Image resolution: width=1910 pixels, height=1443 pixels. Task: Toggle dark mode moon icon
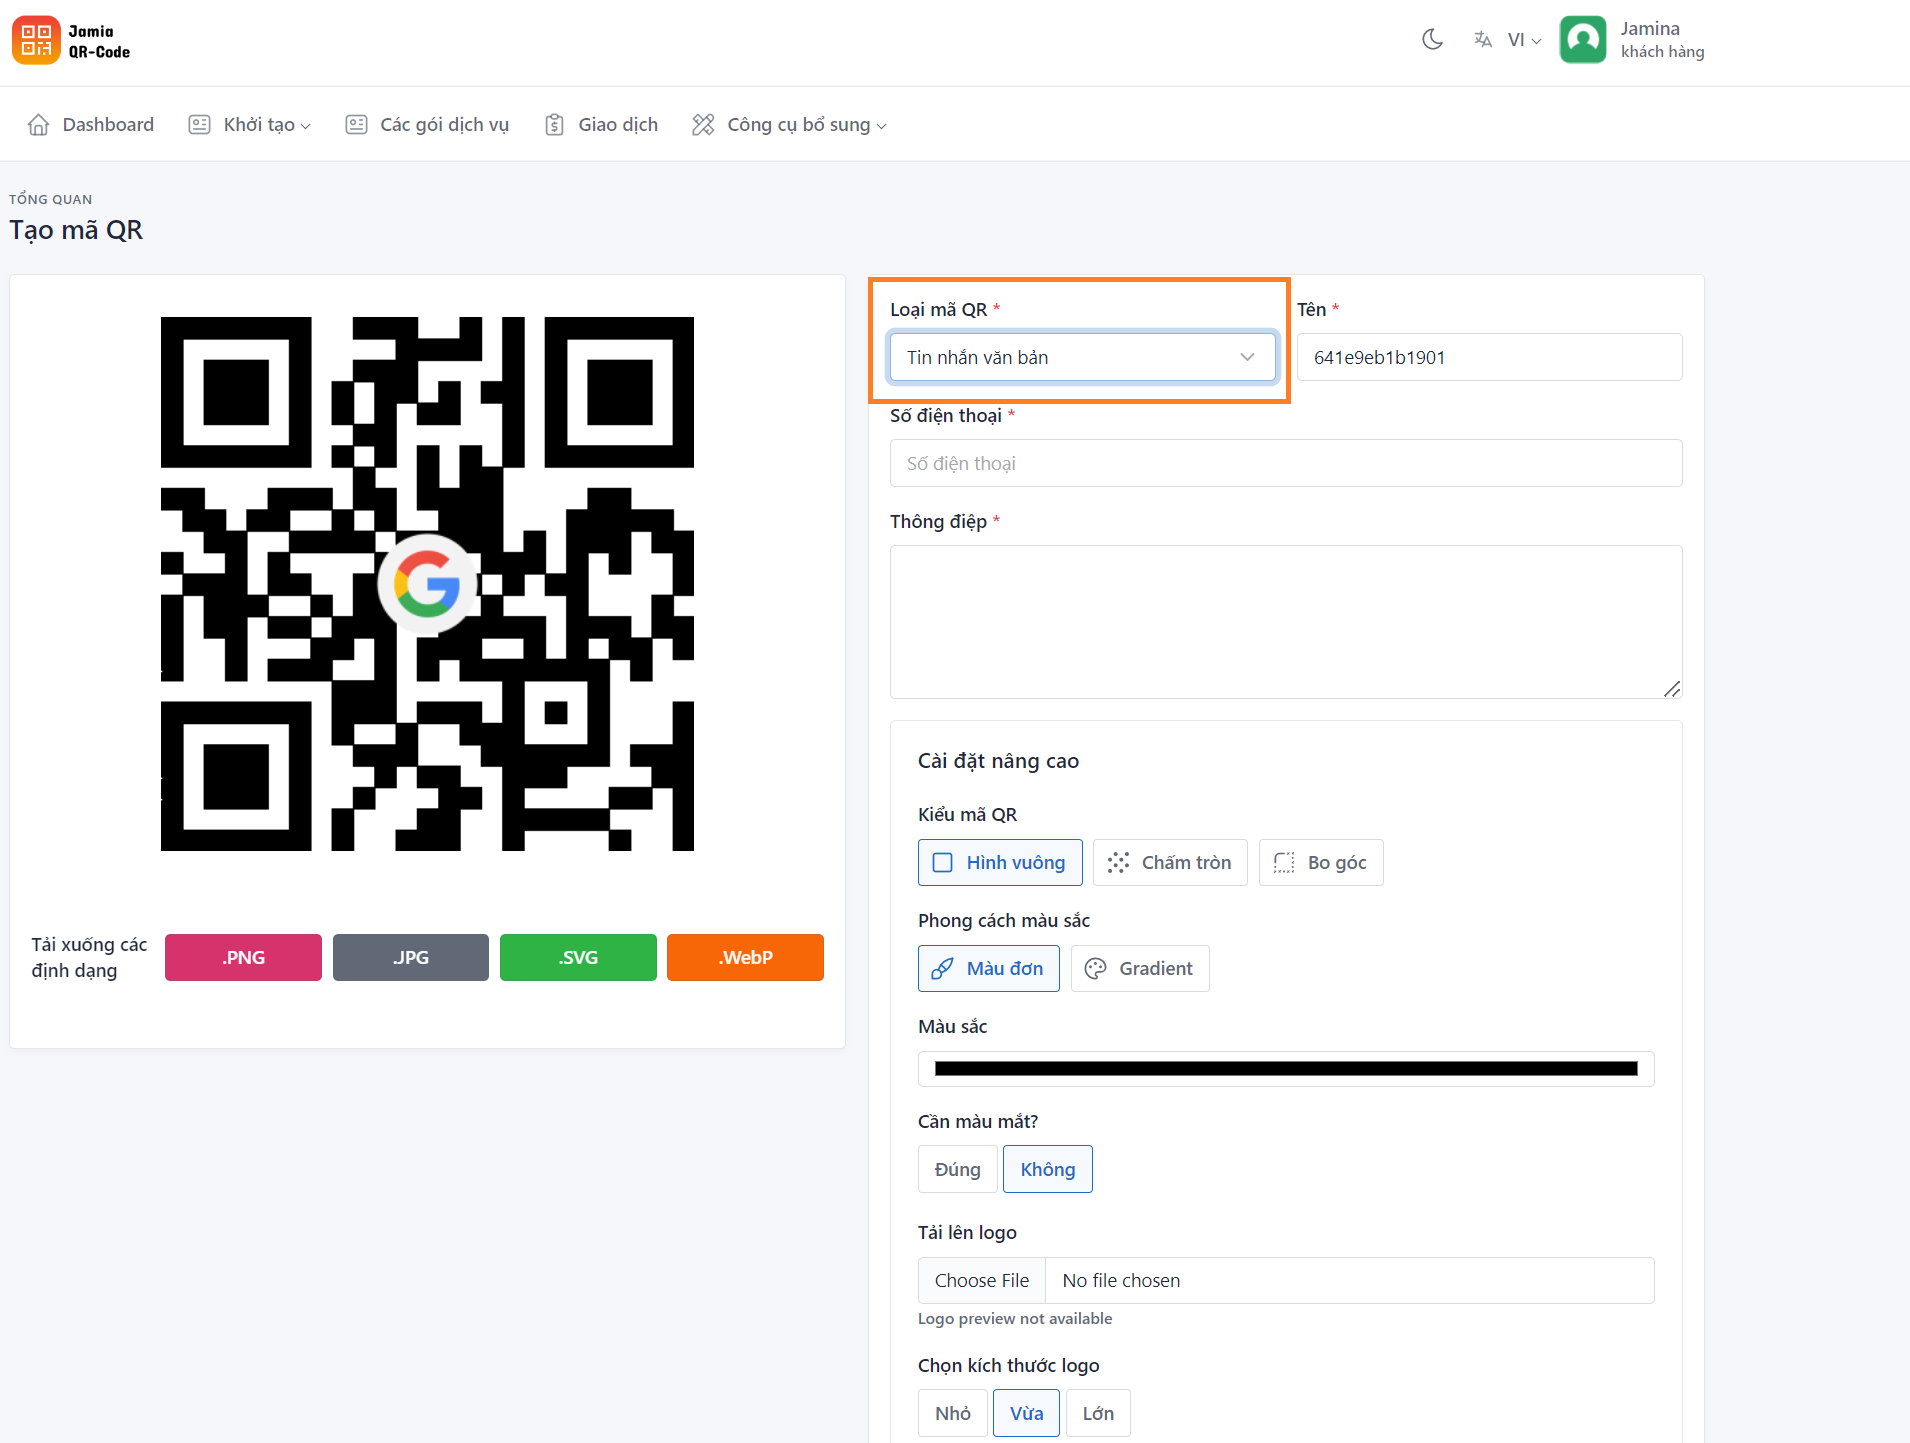(x=1433, y=40)
